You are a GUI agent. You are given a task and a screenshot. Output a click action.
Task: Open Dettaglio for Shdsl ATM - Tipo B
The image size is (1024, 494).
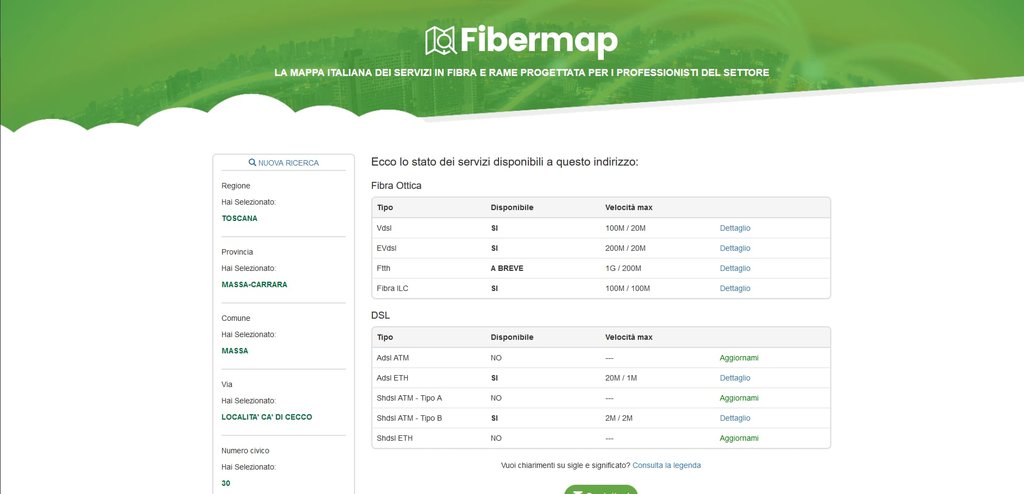735,418
